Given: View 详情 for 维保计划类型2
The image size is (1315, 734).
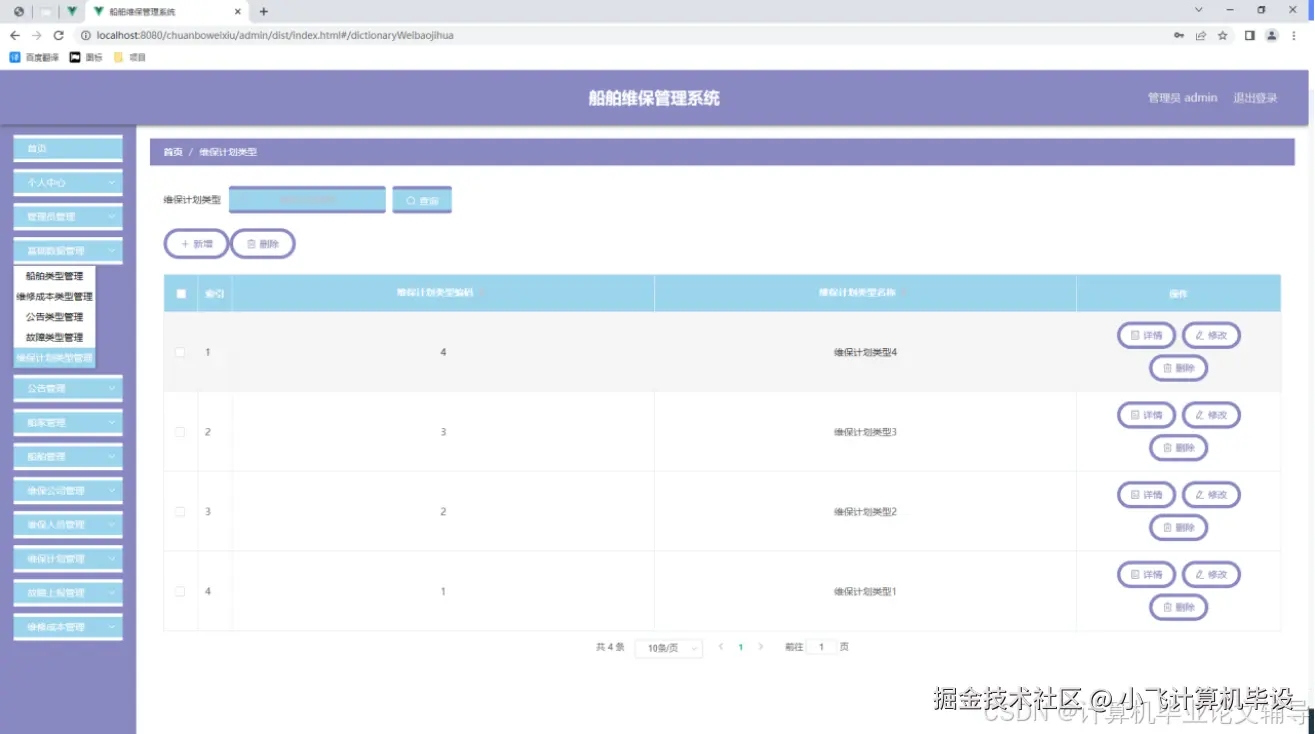Looking at the screenshot, I should pyautogui.click(x=1146, y=494).
